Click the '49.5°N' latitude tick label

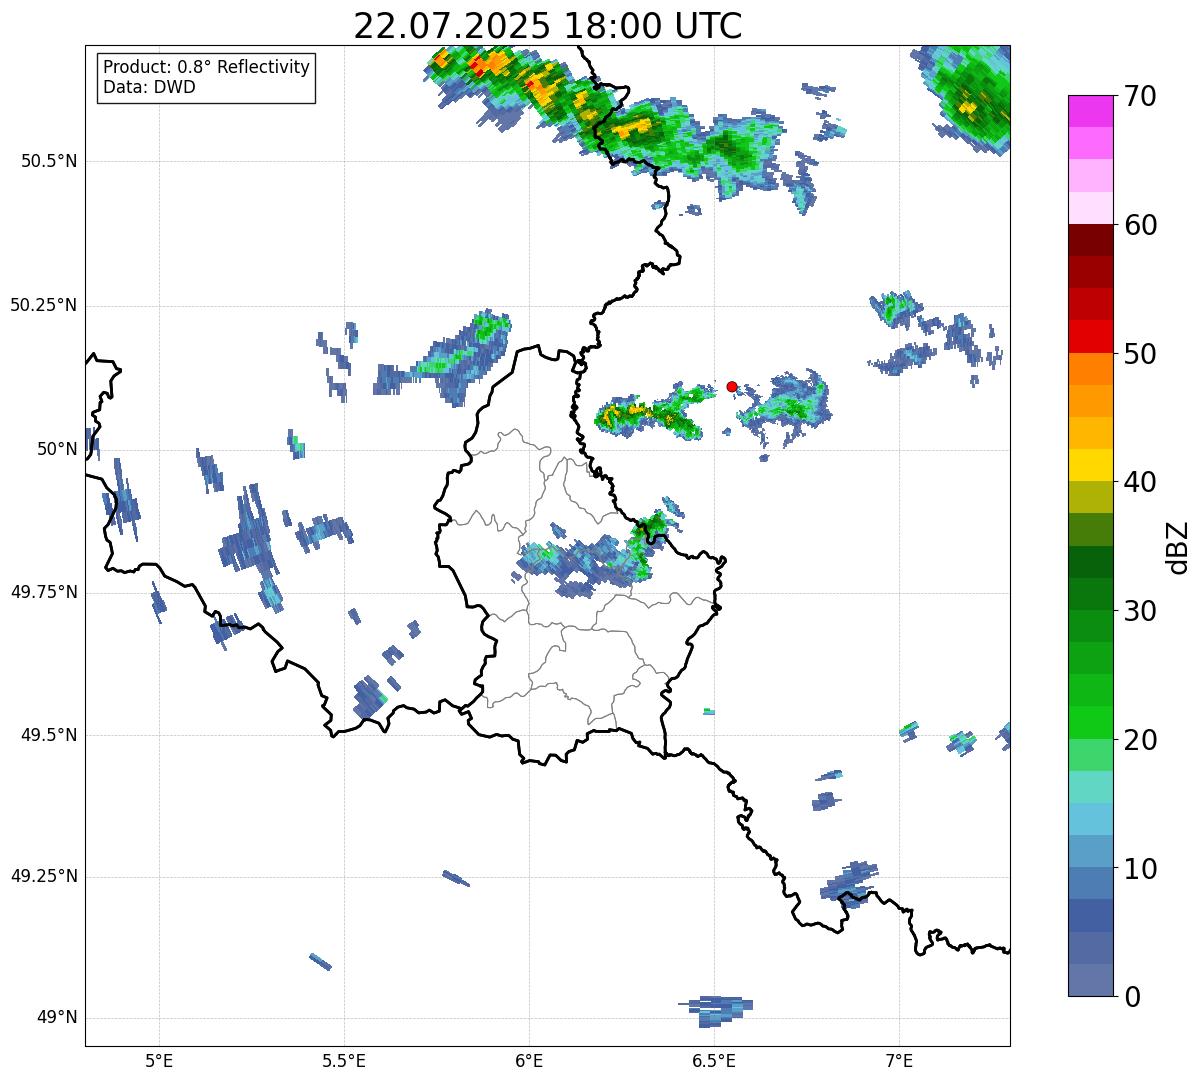[48, 735]
